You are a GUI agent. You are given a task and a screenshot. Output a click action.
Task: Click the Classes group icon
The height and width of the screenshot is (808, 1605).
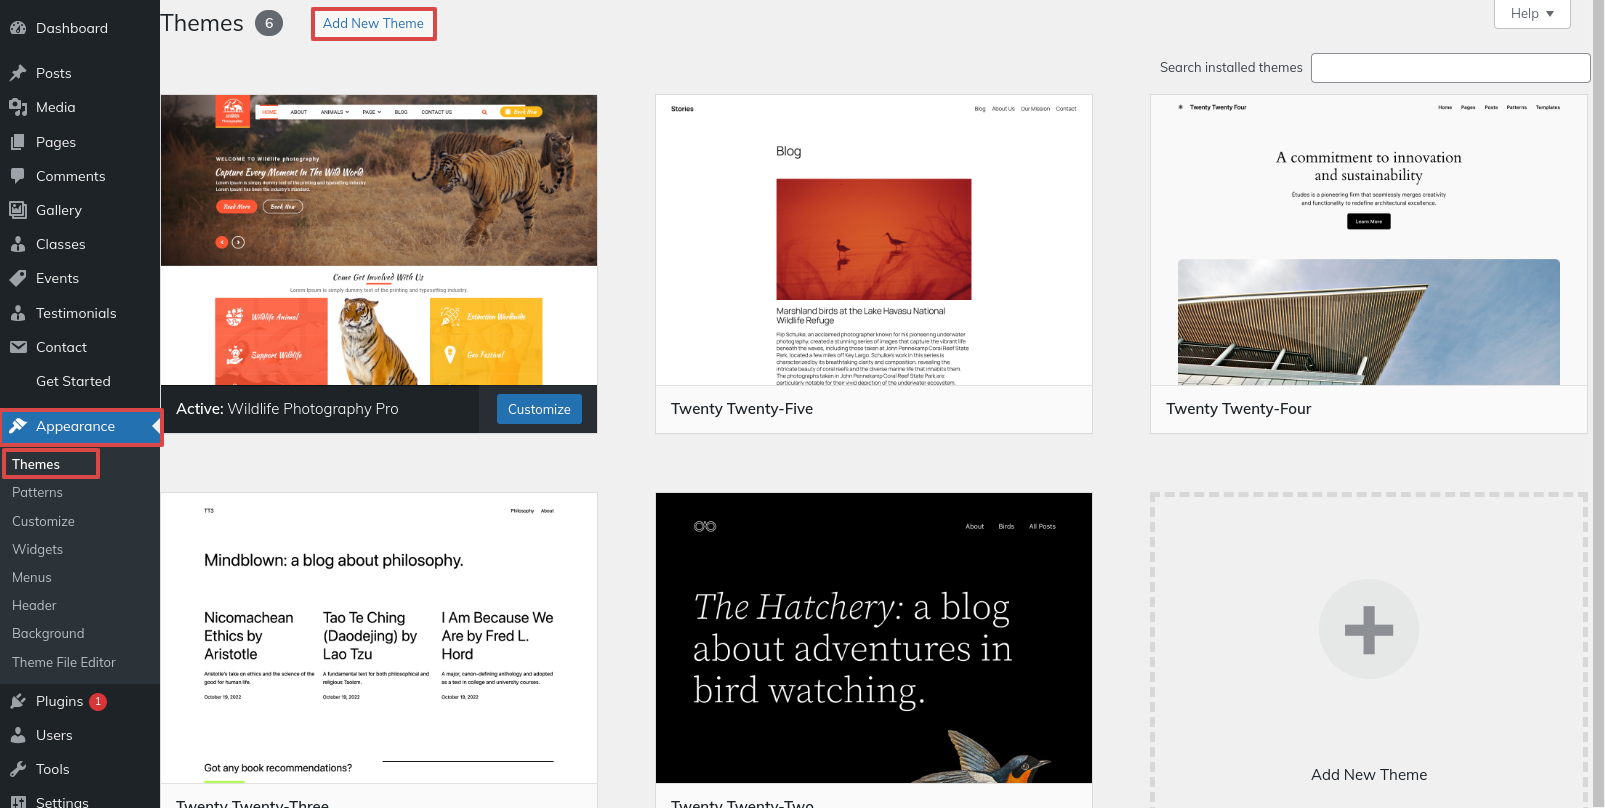pos(18,244)
